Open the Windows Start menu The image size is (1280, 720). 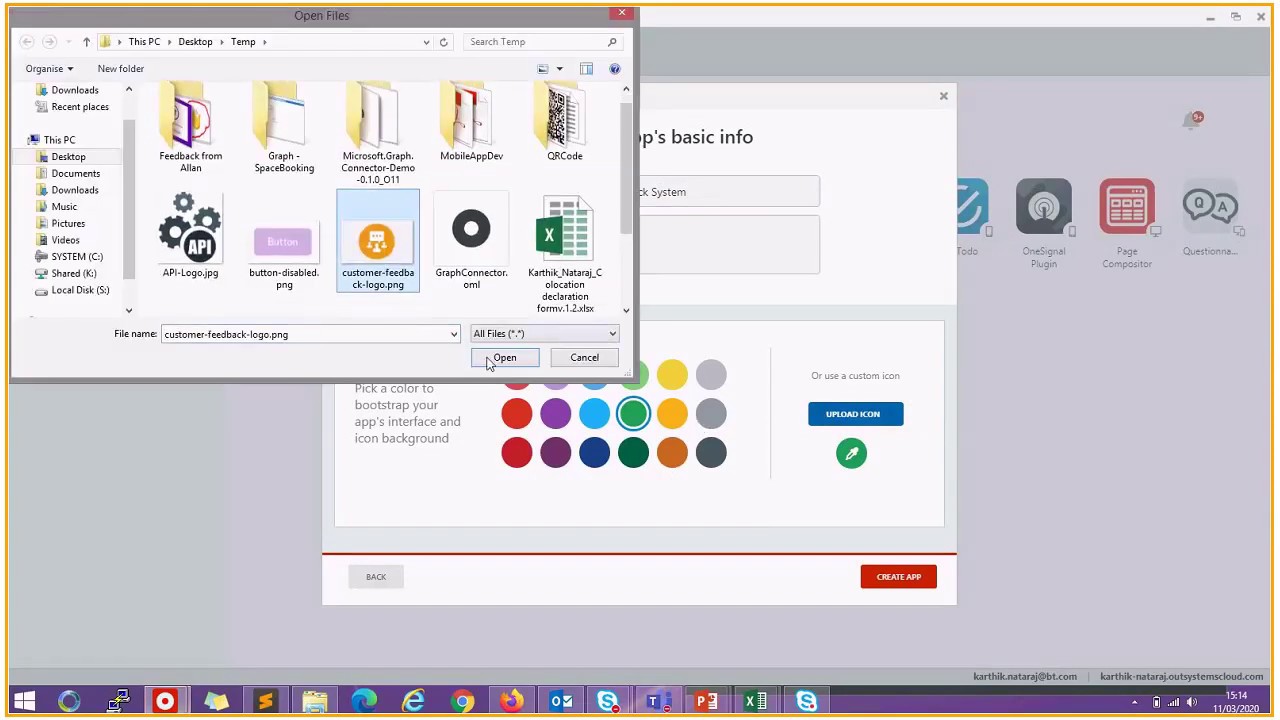[24, 702]
